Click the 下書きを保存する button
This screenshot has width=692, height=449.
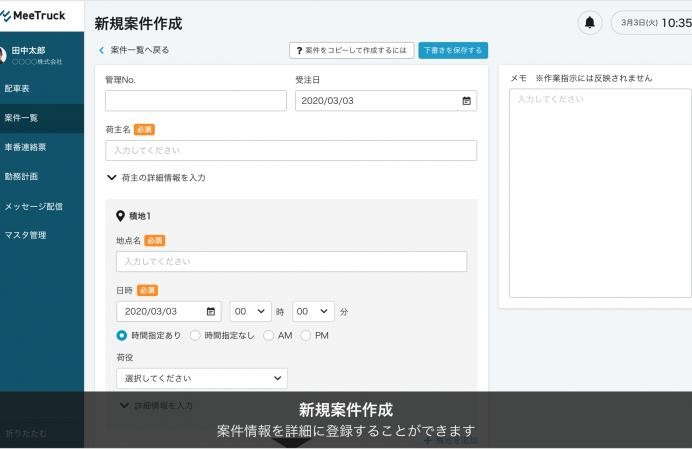(x=452, y=50)
